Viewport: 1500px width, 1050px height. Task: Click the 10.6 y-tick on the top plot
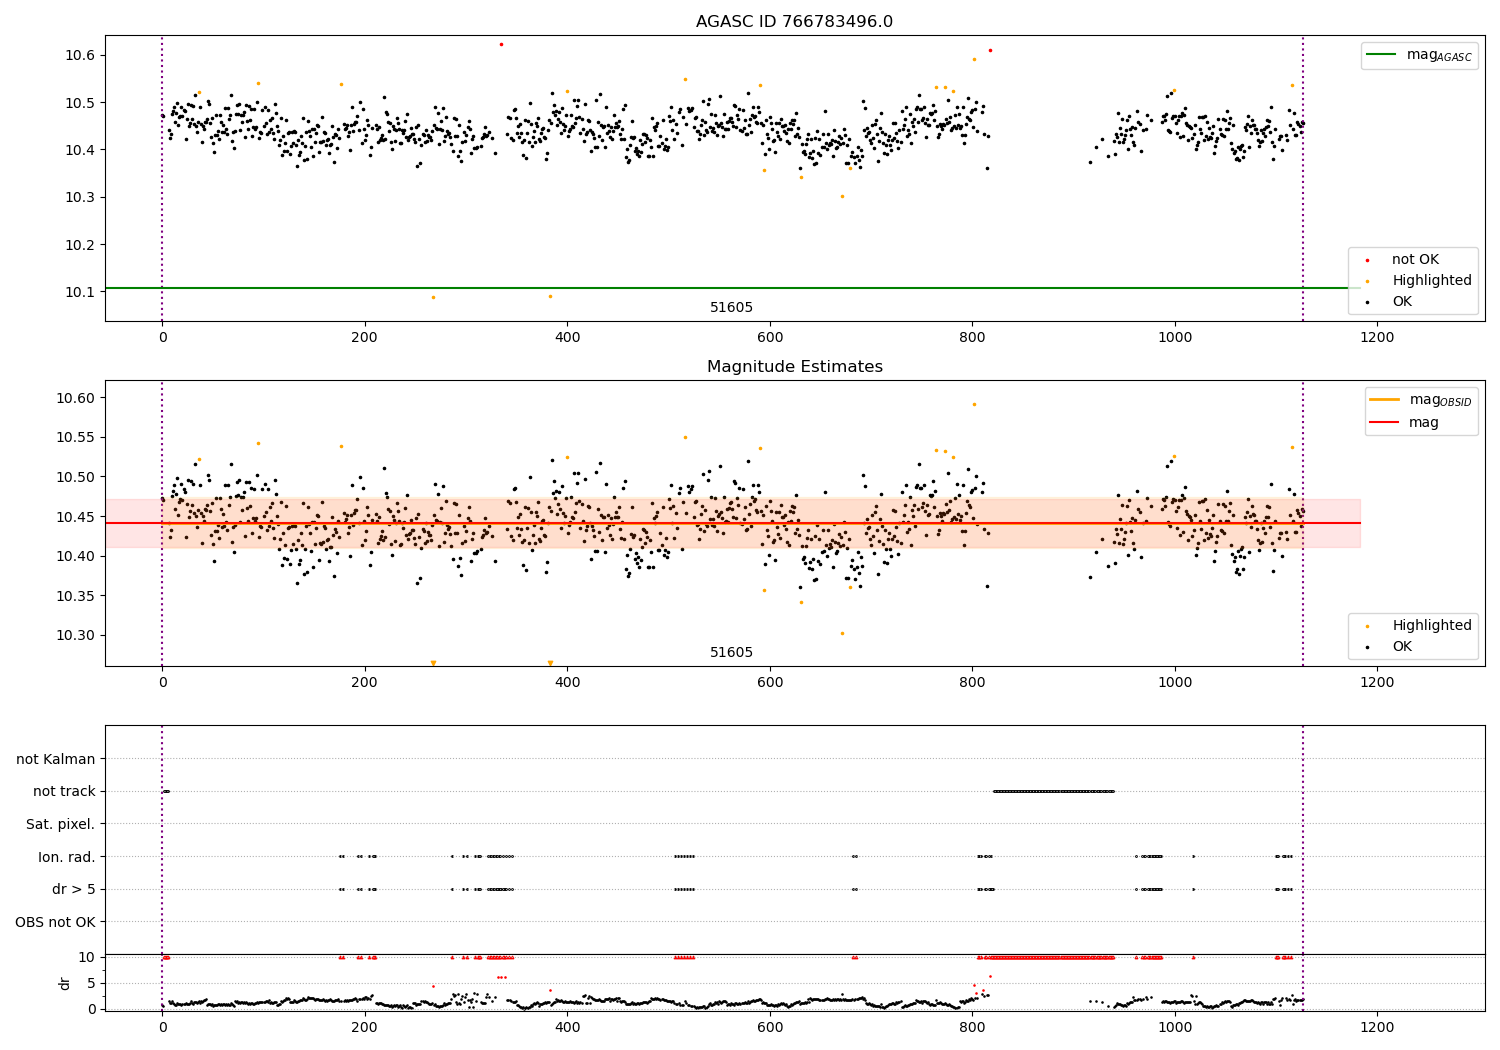79,55
